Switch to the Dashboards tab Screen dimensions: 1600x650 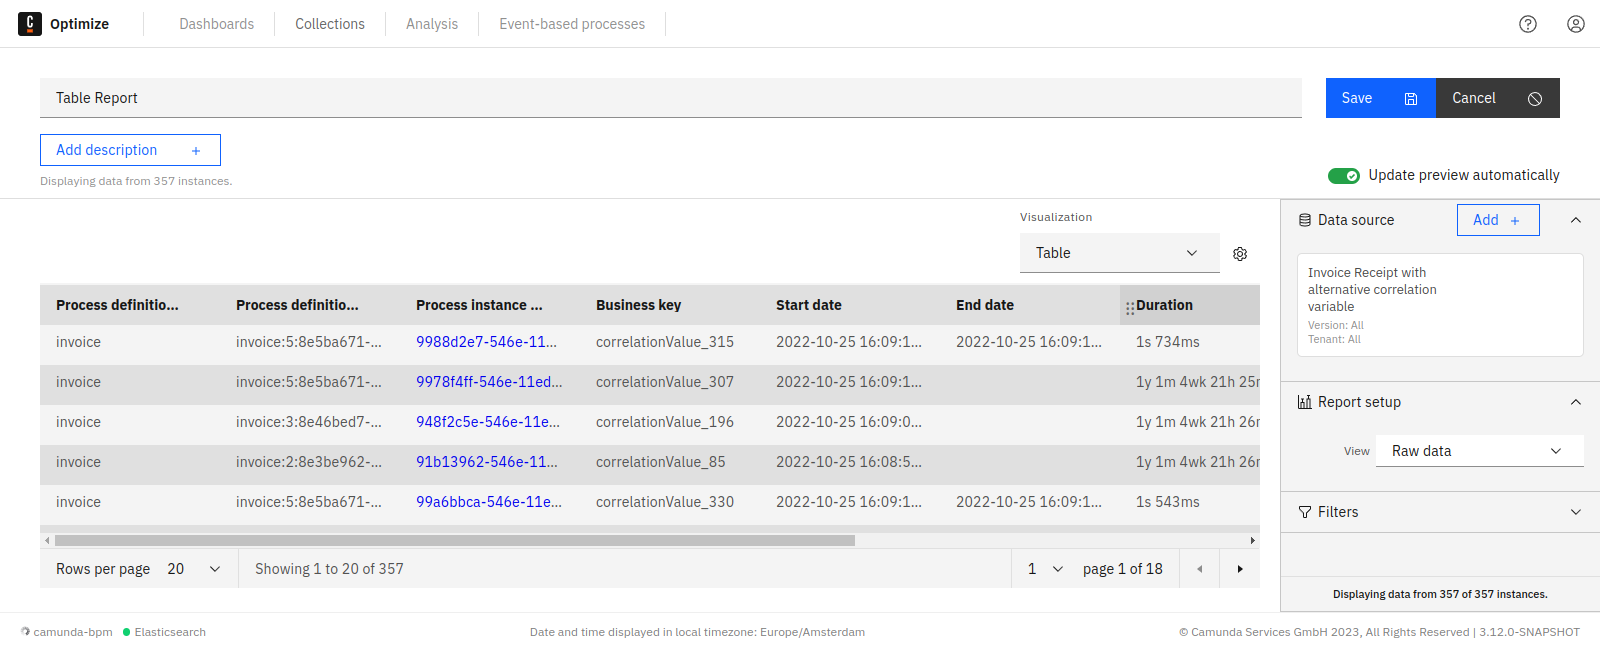[216, 24]
